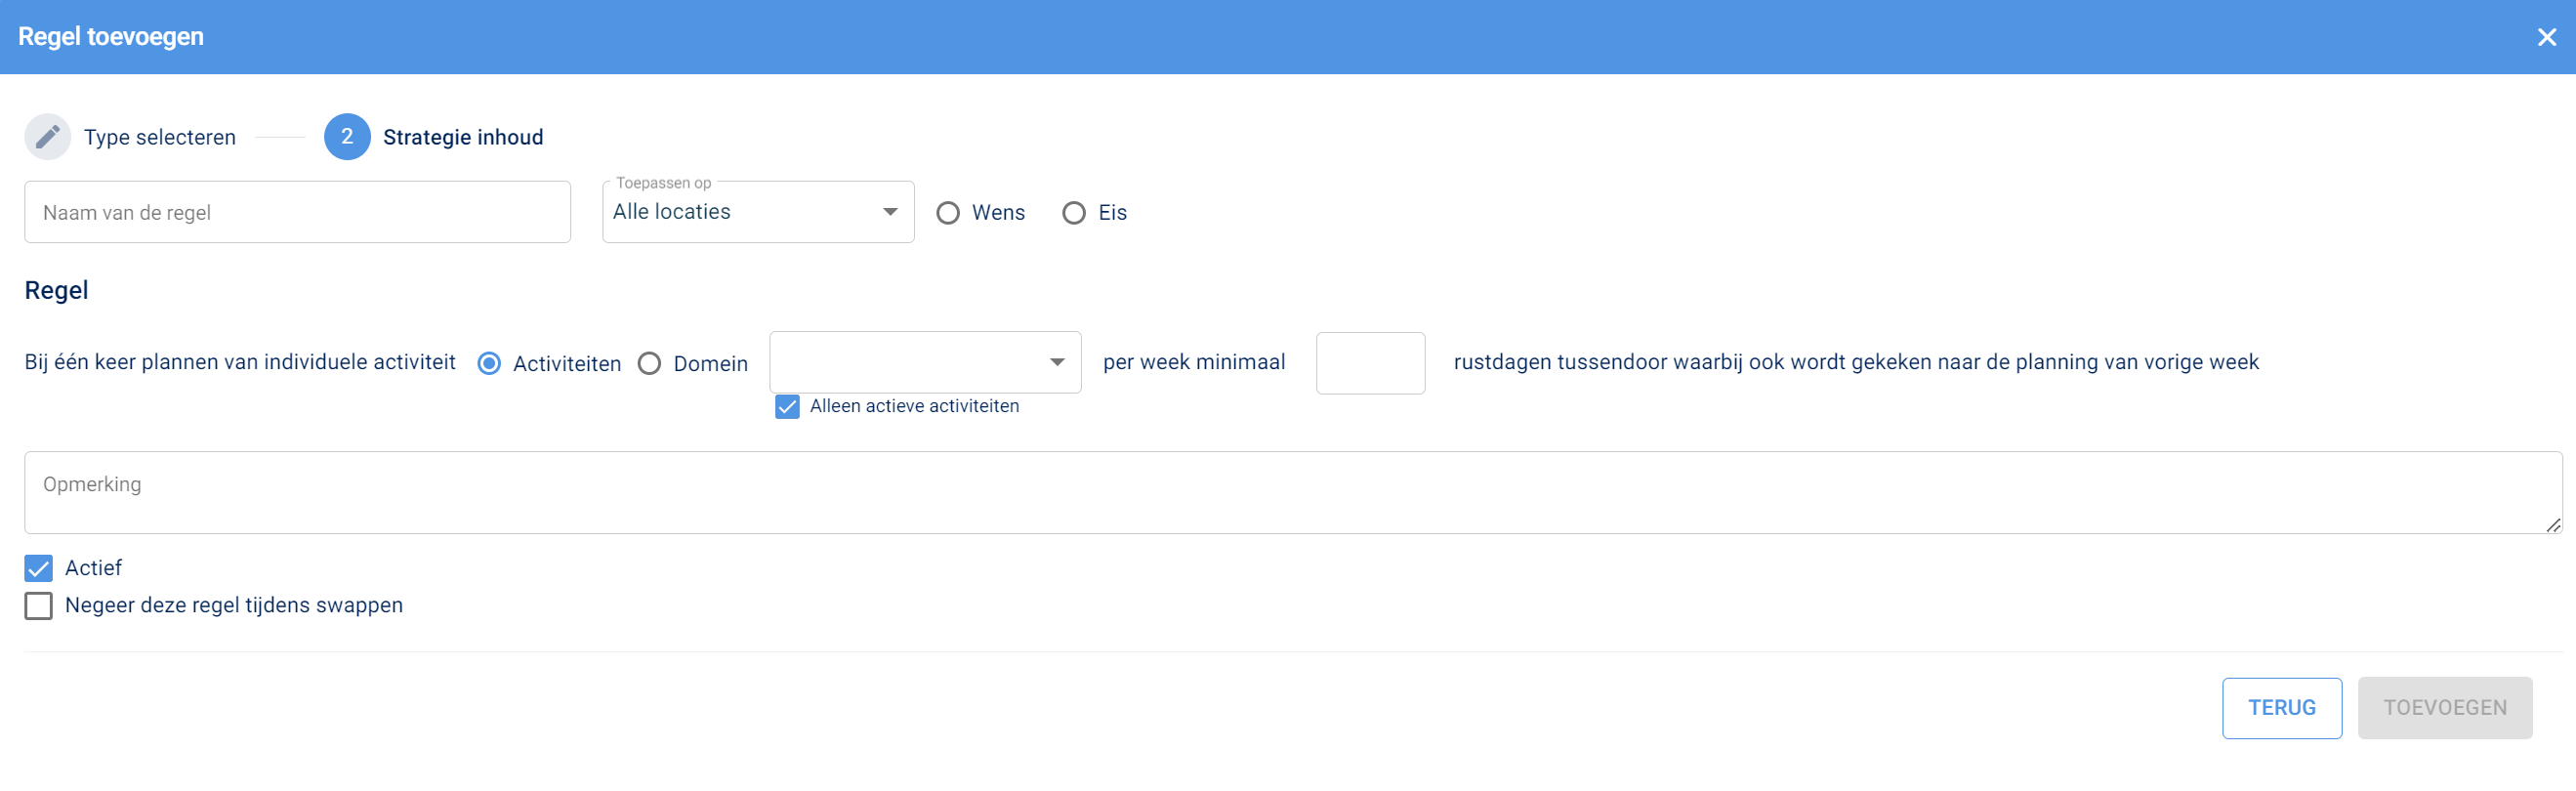Image resolution: width=2576 pixels, height=791 pixels.
Task: Uncheck the Actief checkbox
Action: click(38, 569)
